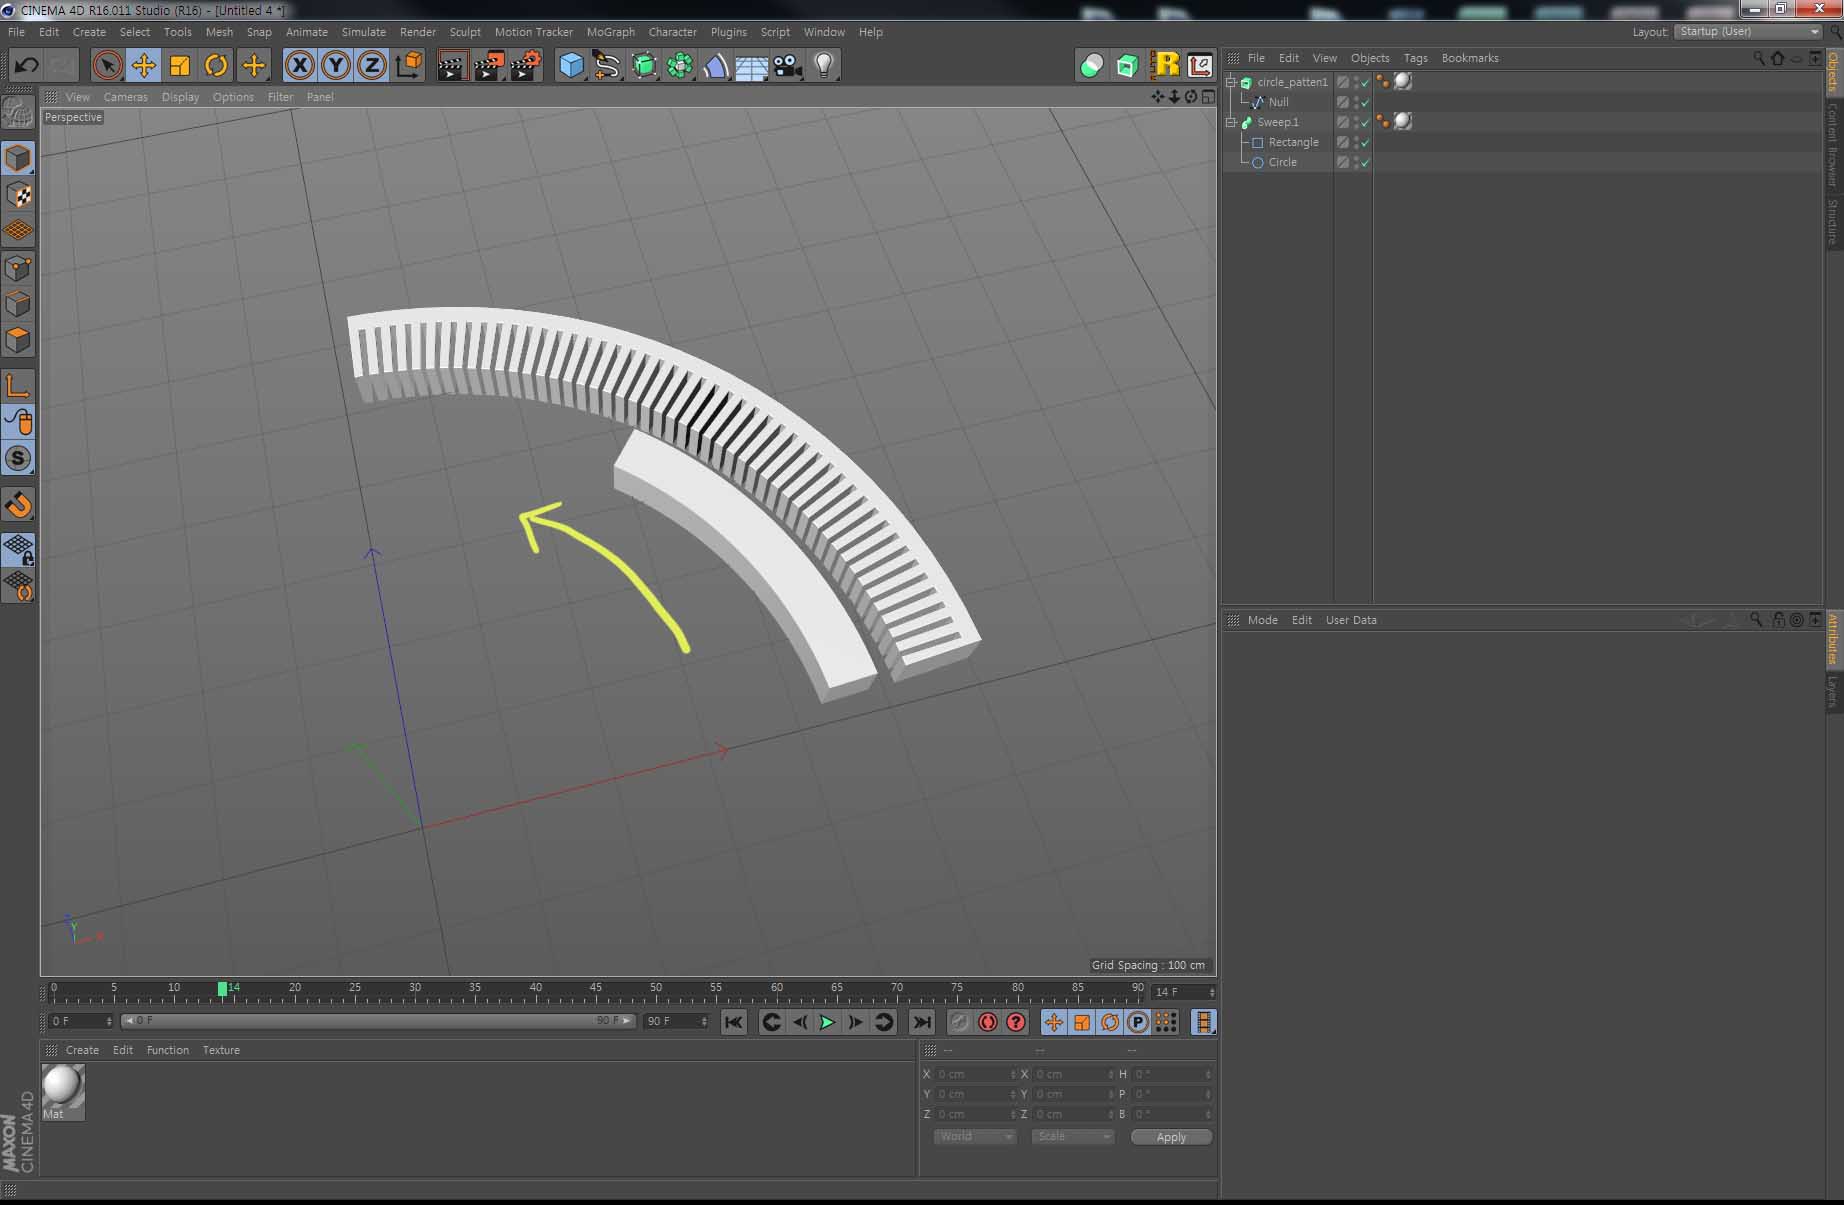Switch to Edges mode icon

coord(18,303)
